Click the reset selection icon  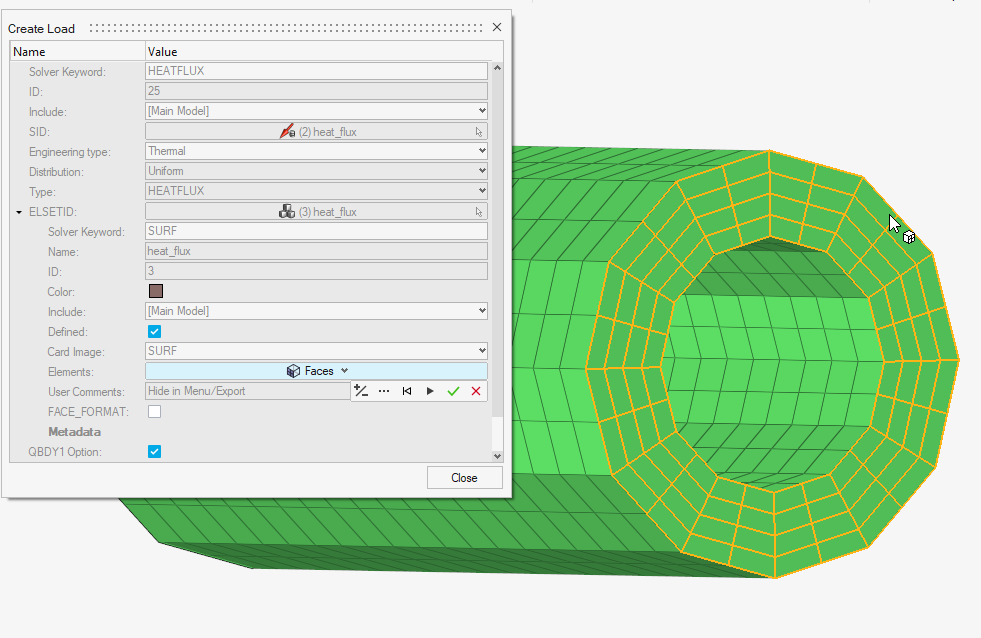click(407, 391)
